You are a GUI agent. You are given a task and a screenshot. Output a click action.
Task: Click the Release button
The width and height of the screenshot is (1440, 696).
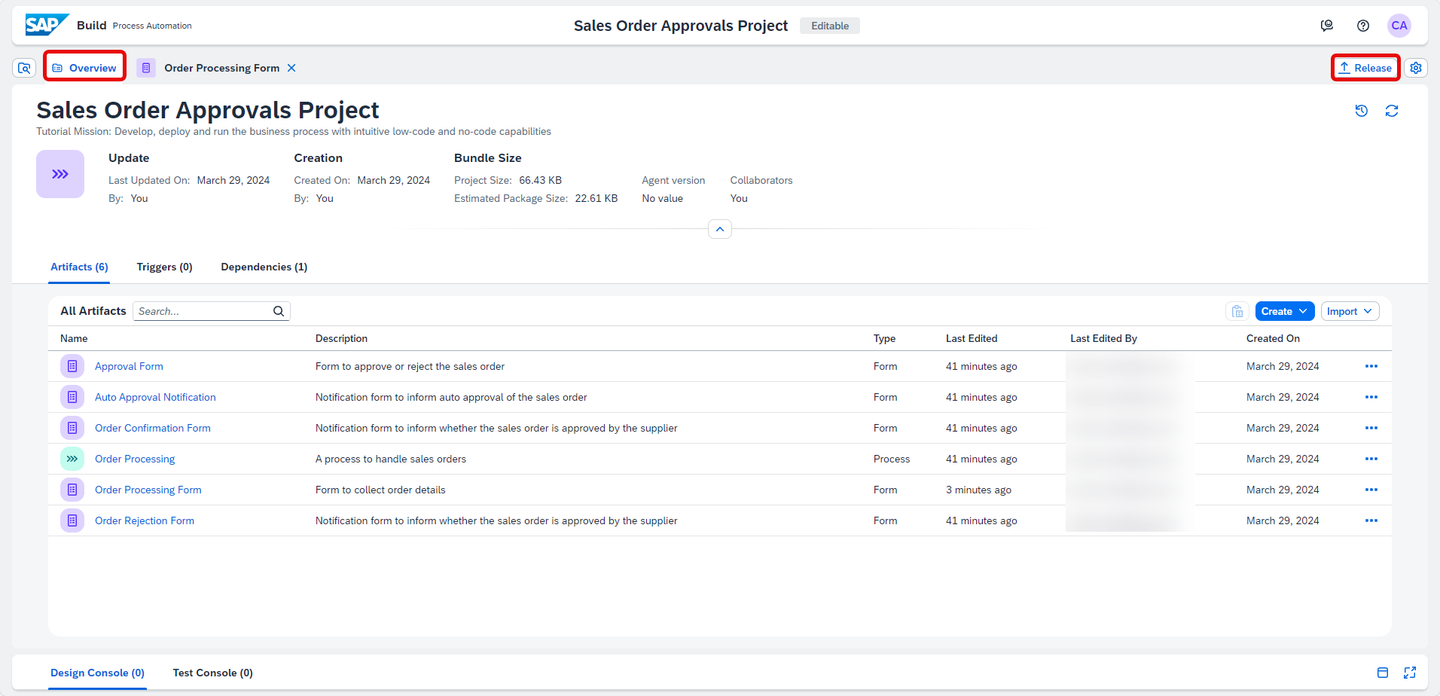pos(1365,68)
